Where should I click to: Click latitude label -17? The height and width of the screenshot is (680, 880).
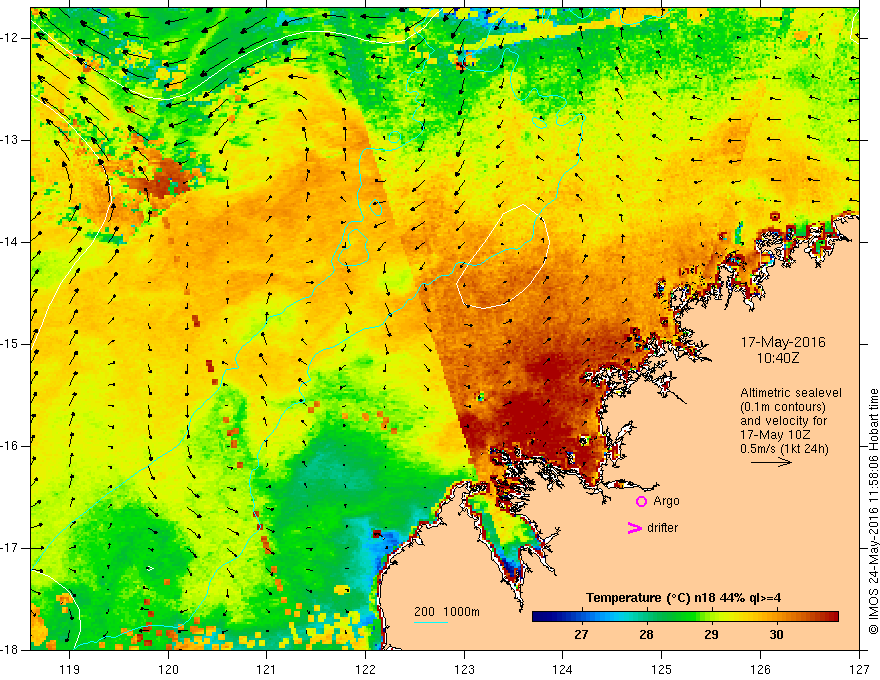click(11, 548)
